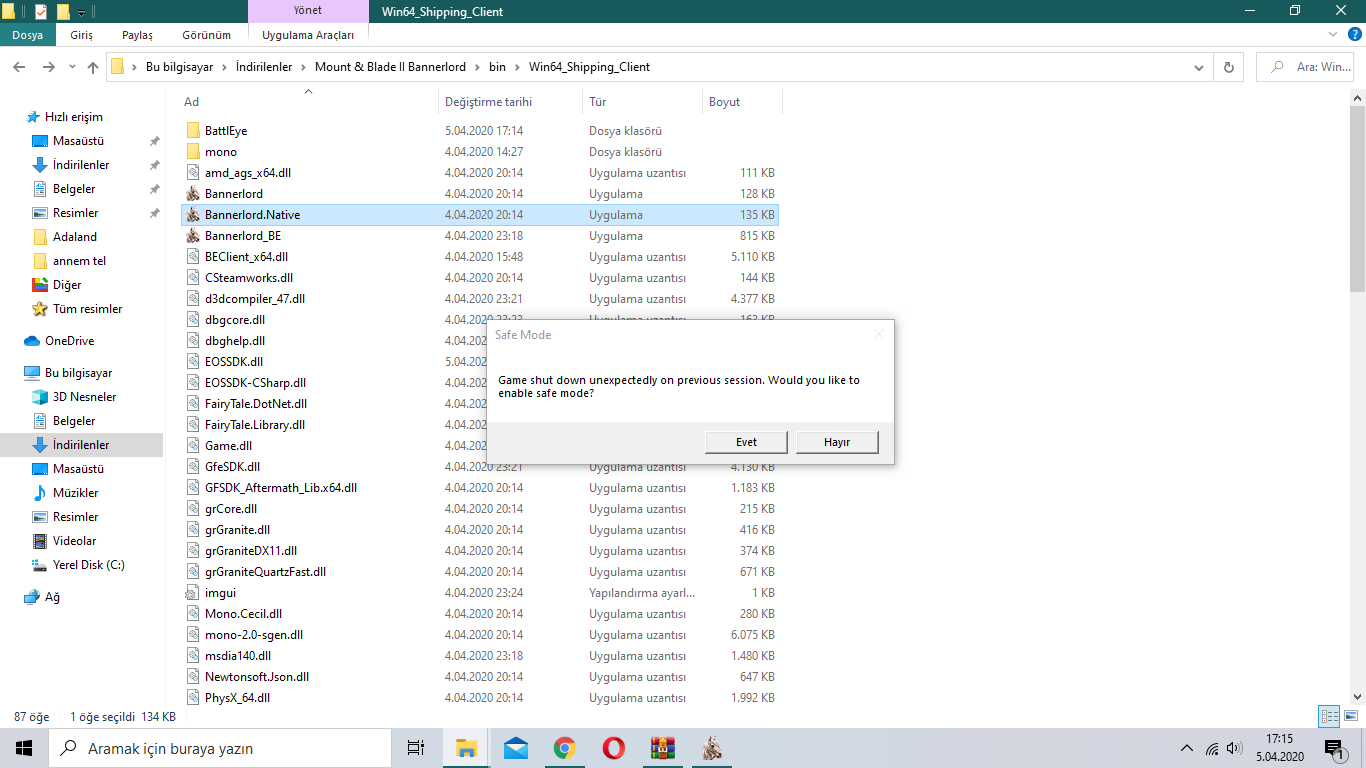Click the search box Ara: Win...
1366x768 pixels.
[x=1303, y=67]
